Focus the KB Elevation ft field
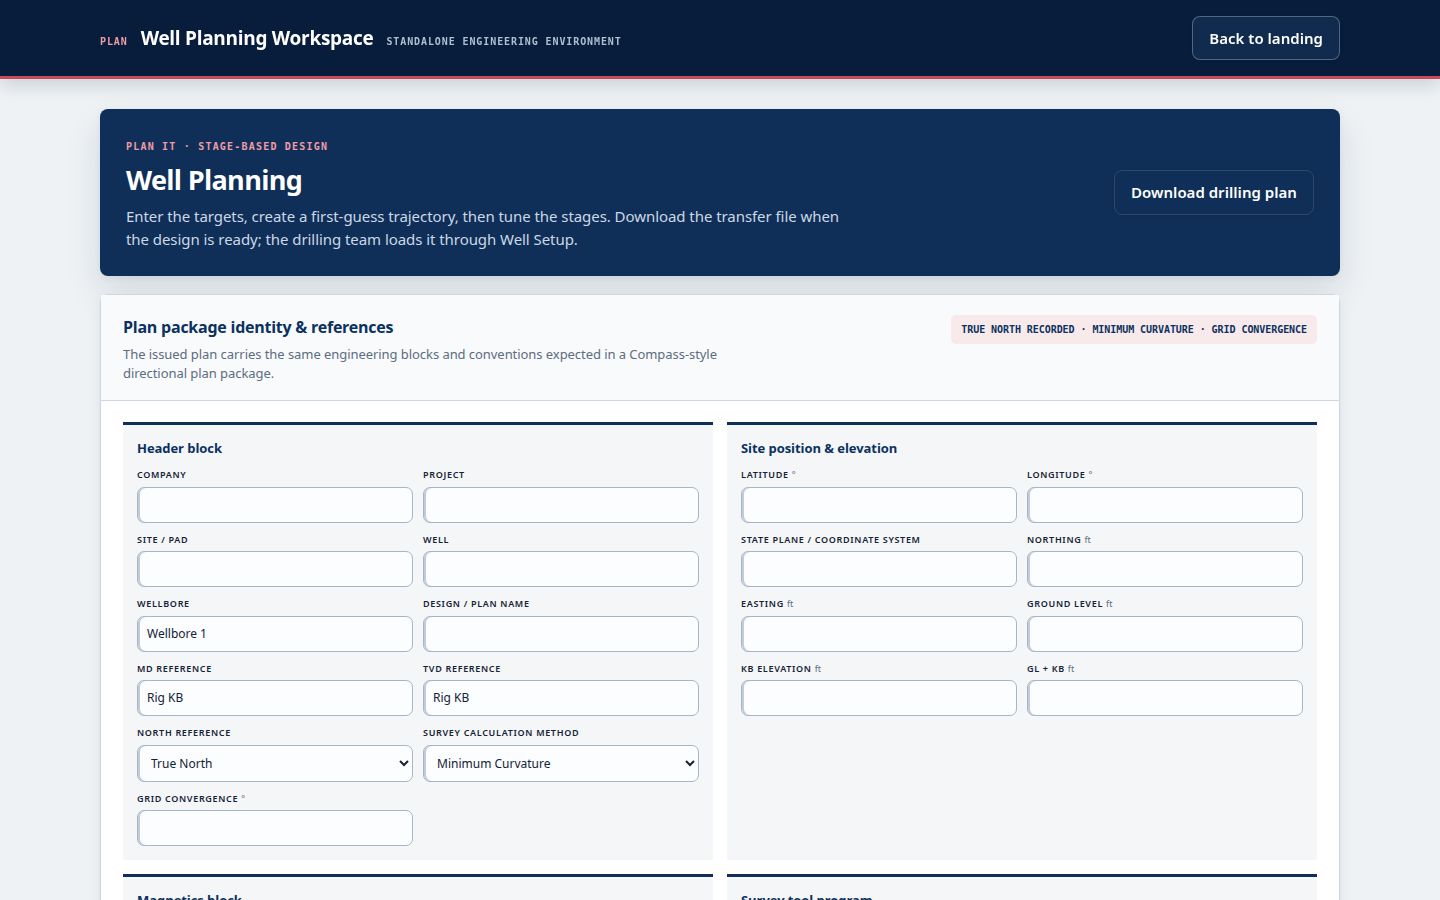The width and height of the screenshot is (1440, 900). (879, 698)
